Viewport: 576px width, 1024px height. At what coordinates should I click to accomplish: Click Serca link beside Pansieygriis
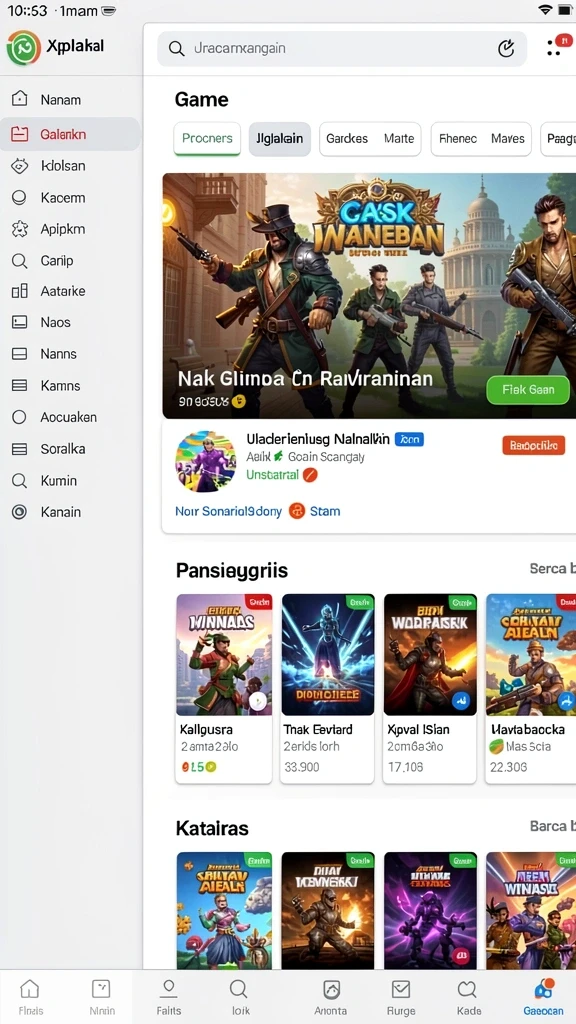pos(552,568)
